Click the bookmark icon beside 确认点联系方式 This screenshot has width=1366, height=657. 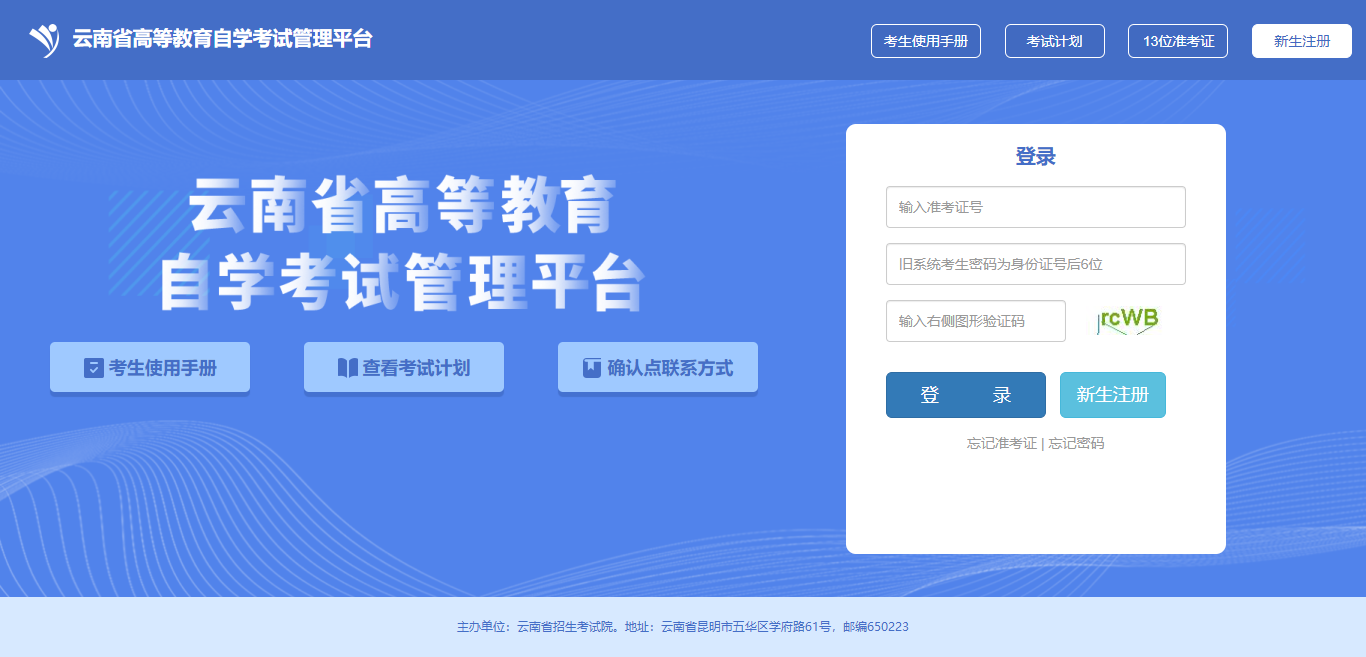[592, 368]
